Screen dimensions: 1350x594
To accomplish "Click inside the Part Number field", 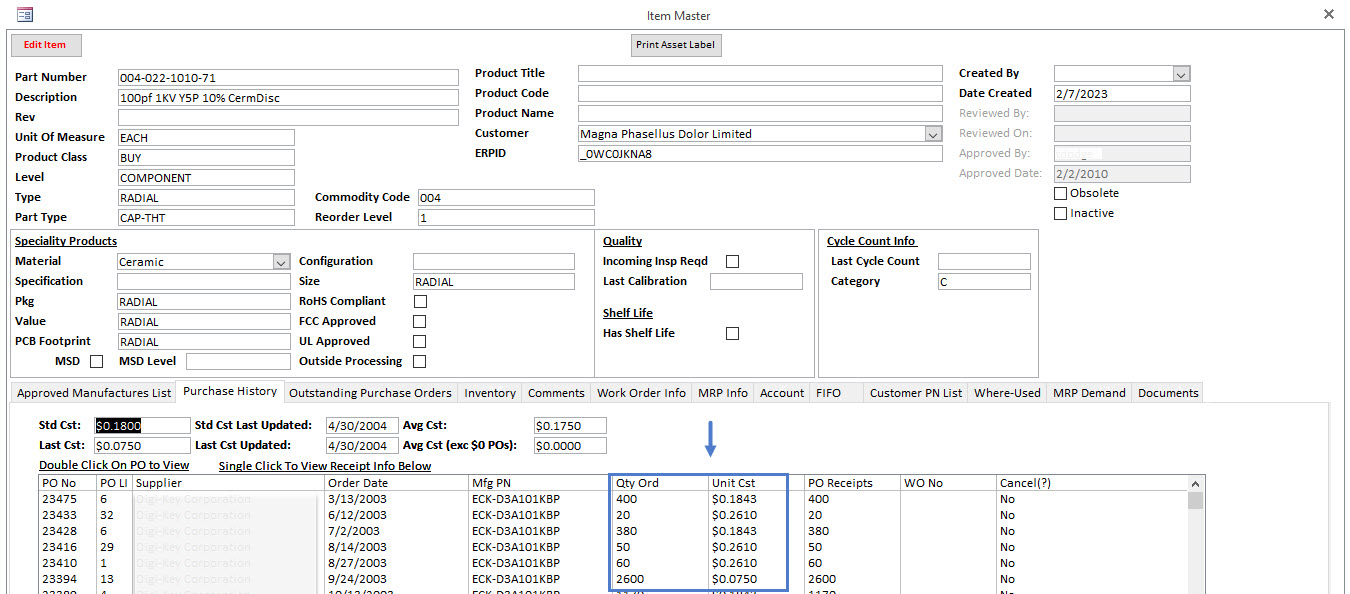I will click(x=288, y=76).
